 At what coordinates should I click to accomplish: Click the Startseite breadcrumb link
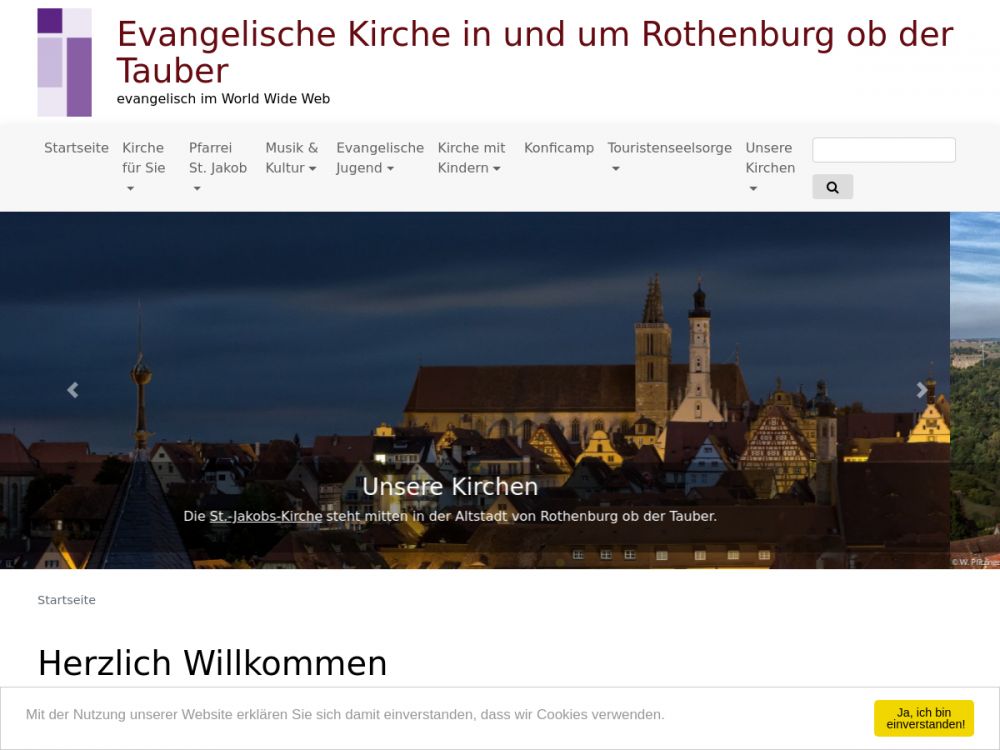(x=66, y=600)
